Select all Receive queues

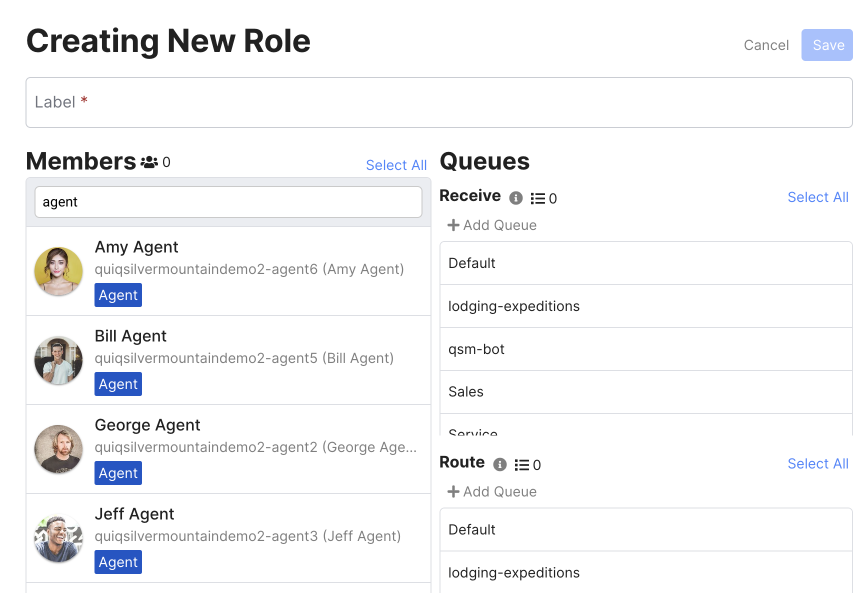coord(817,197)
